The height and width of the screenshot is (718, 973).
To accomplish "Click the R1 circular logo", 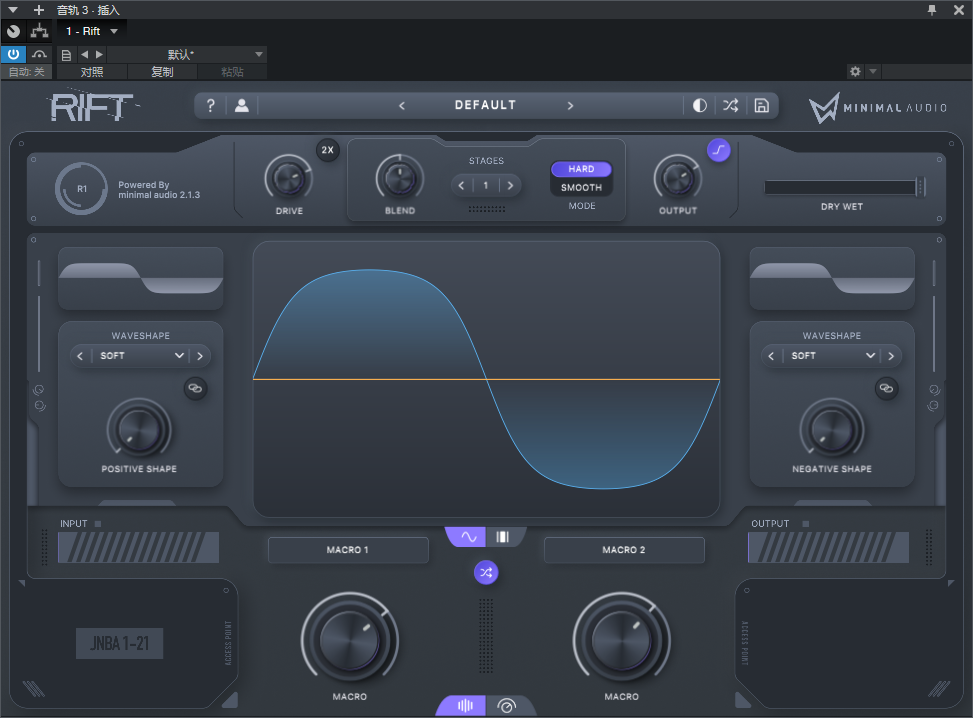I will tap(81, 189).
